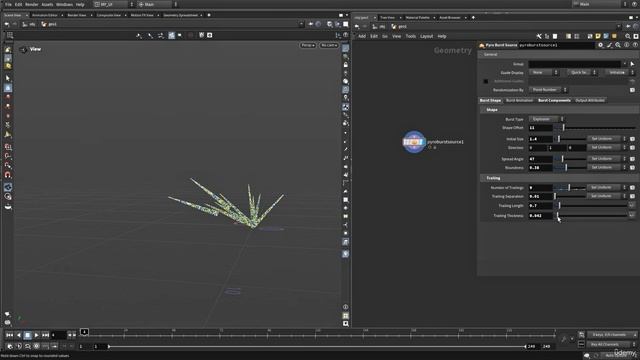This screenshot has width=640, height=360.
Task: Switch to the Render View tab
Action: (77, 15)
